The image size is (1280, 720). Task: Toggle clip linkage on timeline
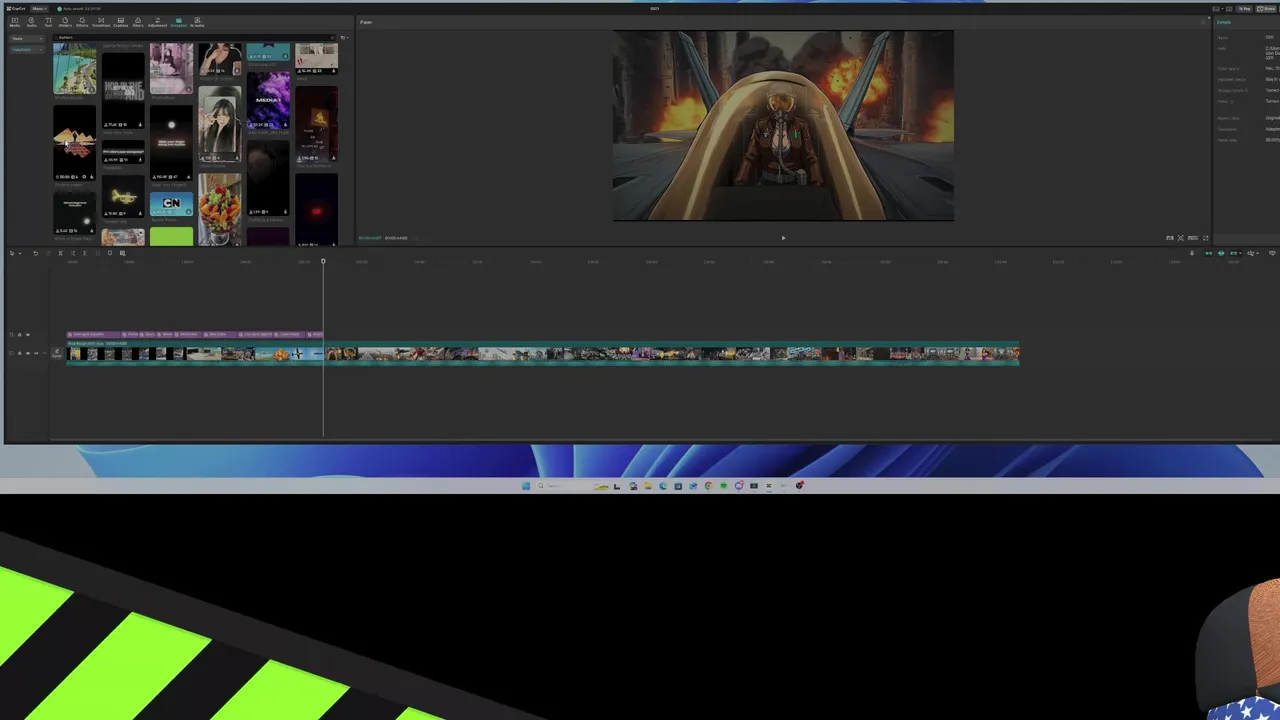click(1233, 253)
